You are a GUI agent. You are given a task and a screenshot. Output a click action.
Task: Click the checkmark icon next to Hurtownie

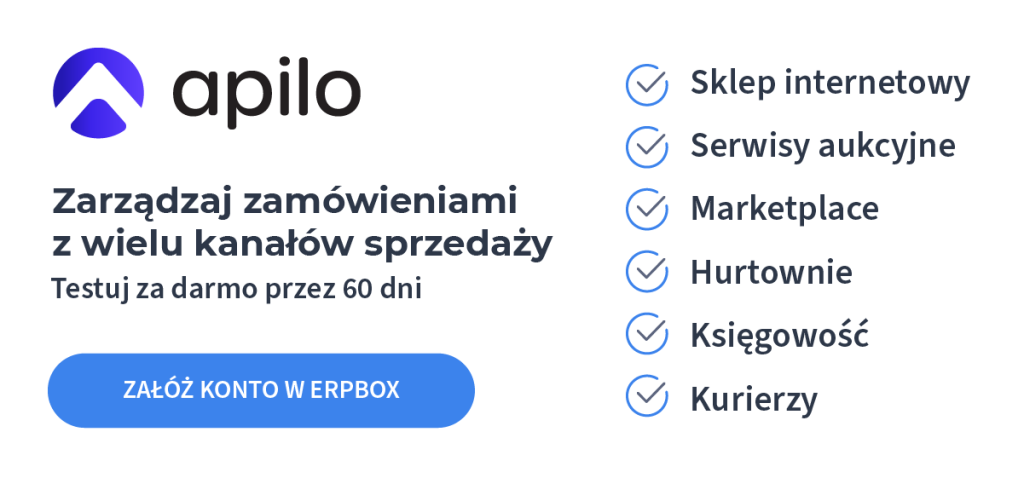pos(647,271)
